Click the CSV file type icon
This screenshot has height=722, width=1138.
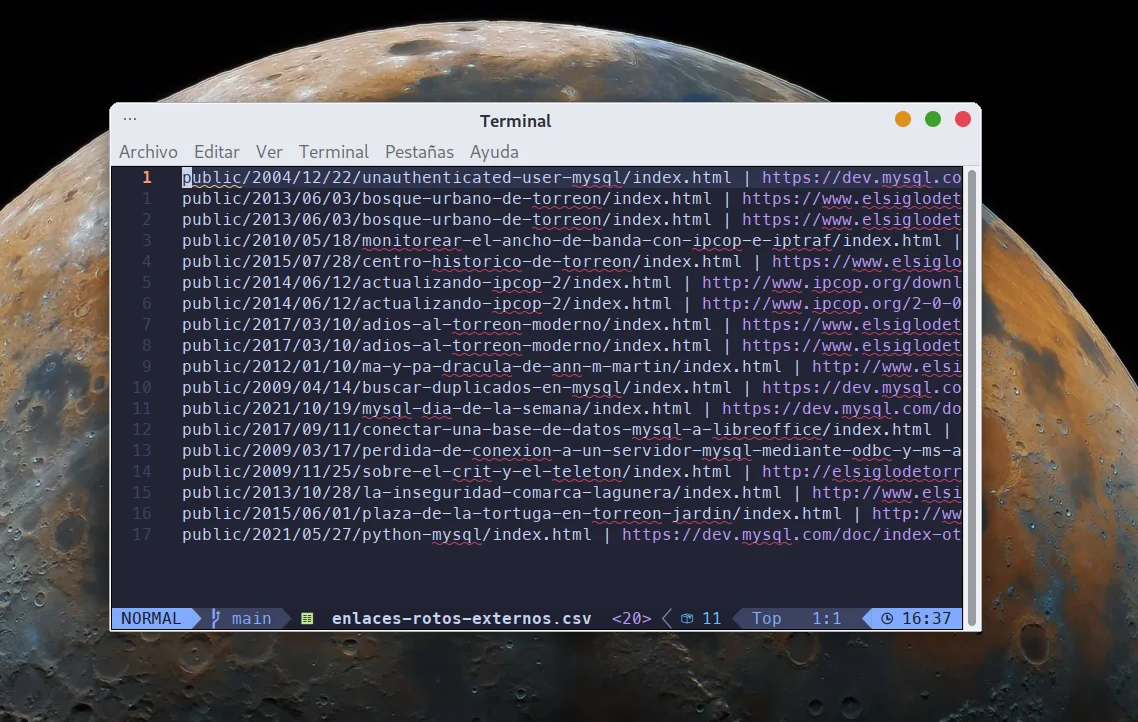pos(307,618)
